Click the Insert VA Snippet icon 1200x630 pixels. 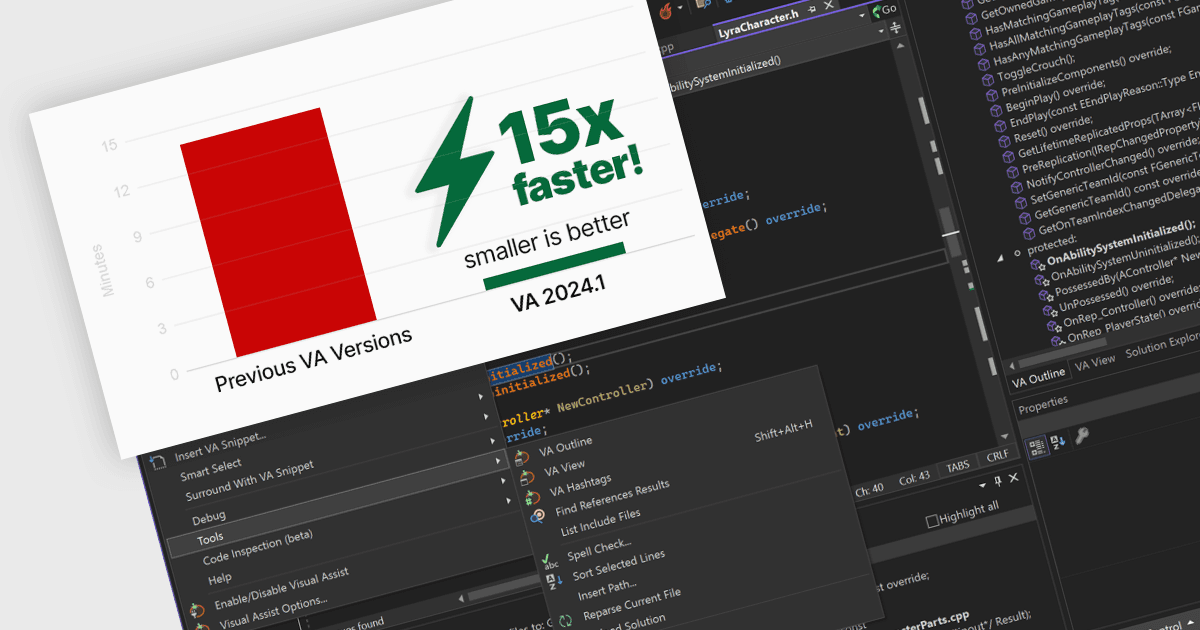click(157, 462)
